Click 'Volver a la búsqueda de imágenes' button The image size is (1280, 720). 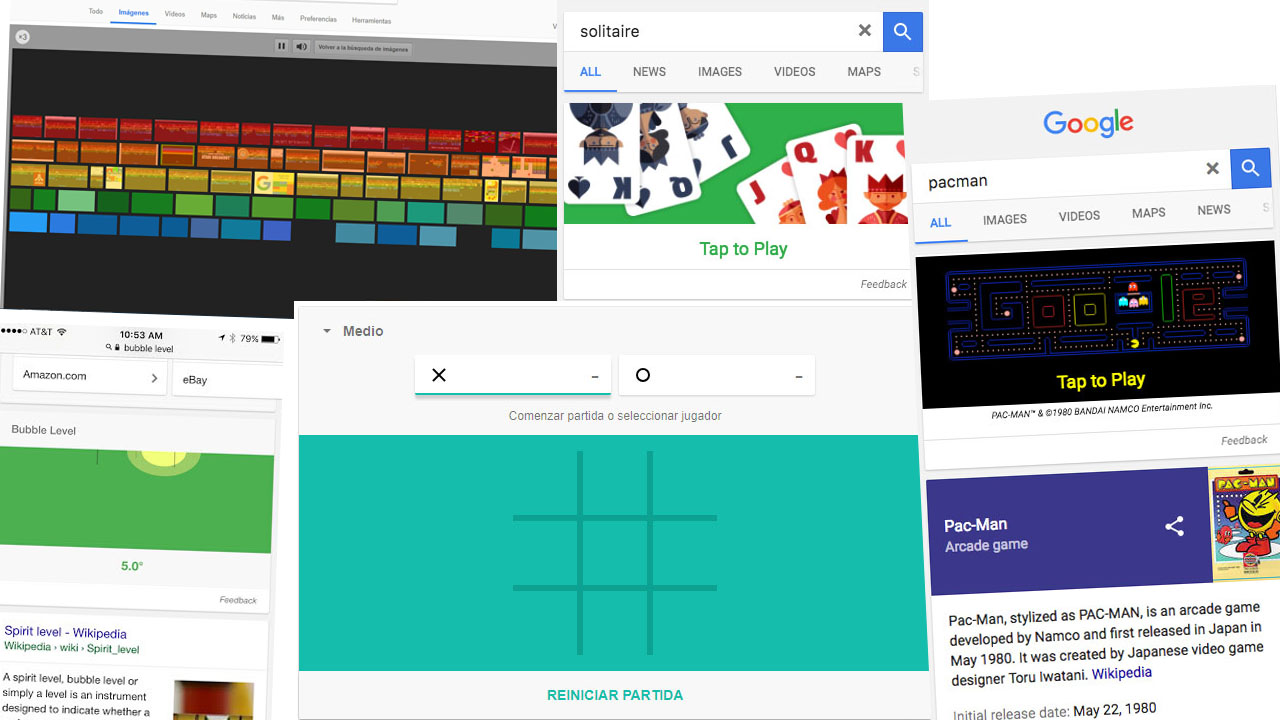[x=363, y=47]
